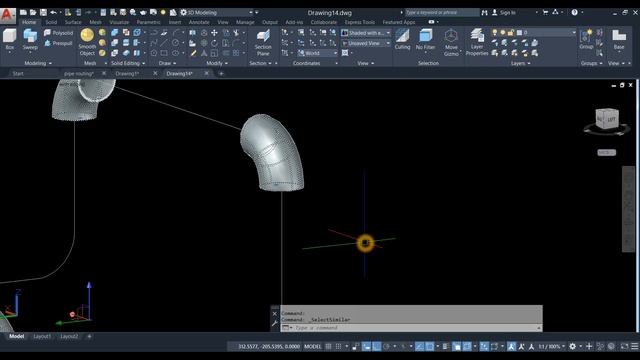Click the No Filter selection icon
The width and height of the screenshot is (640, 360).
[425, 40]
